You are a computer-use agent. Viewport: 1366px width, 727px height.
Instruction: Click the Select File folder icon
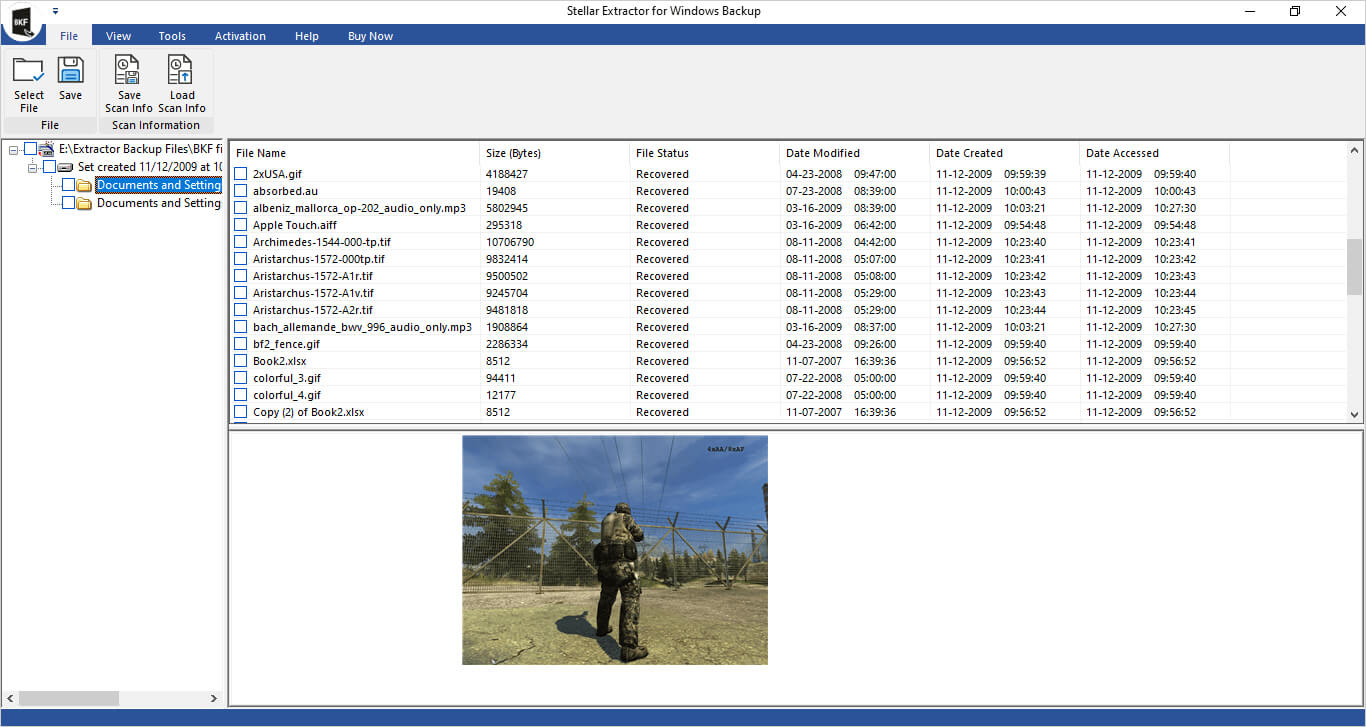[x=28, y=70]
